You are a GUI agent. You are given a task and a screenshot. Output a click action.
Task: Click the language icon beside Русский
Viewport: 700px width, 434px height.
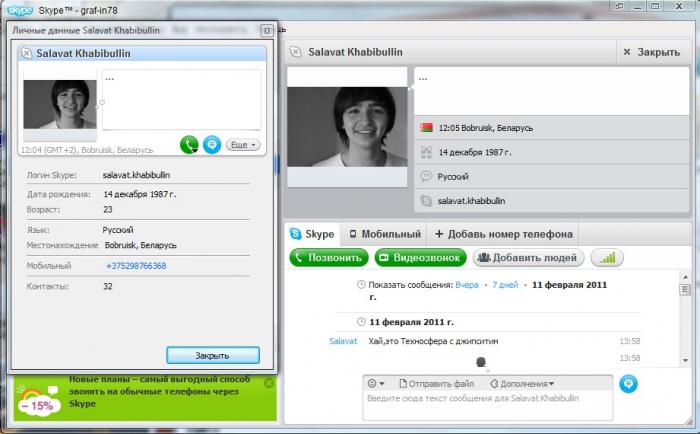coord(426,176)
